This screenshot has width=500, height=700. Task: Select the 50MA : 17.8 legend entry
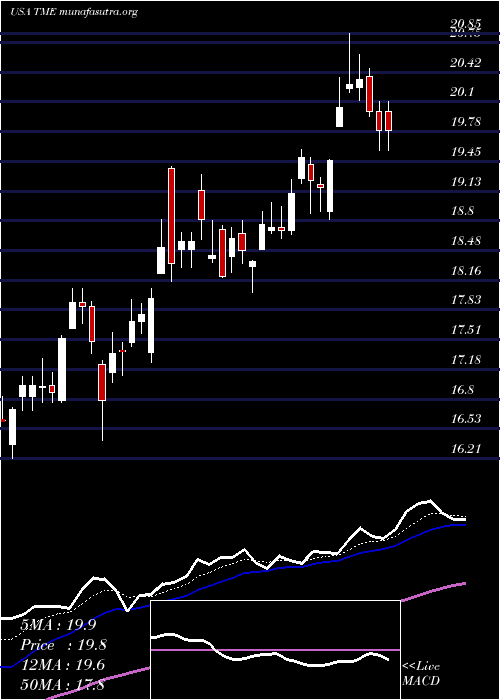coord(63,685)
